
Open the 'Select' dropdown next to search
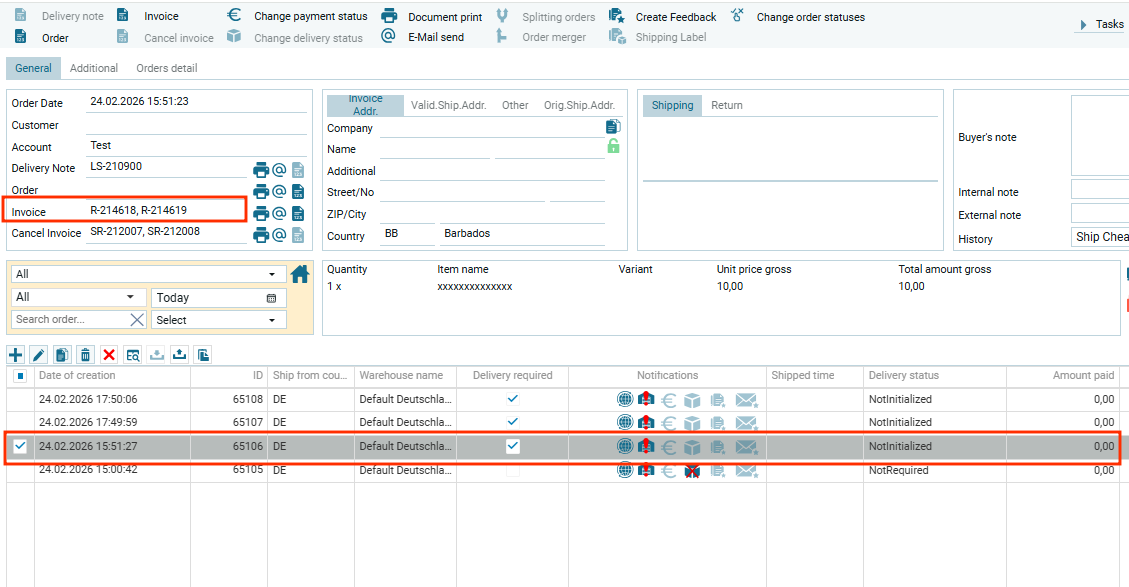click(x=272, y=320)
